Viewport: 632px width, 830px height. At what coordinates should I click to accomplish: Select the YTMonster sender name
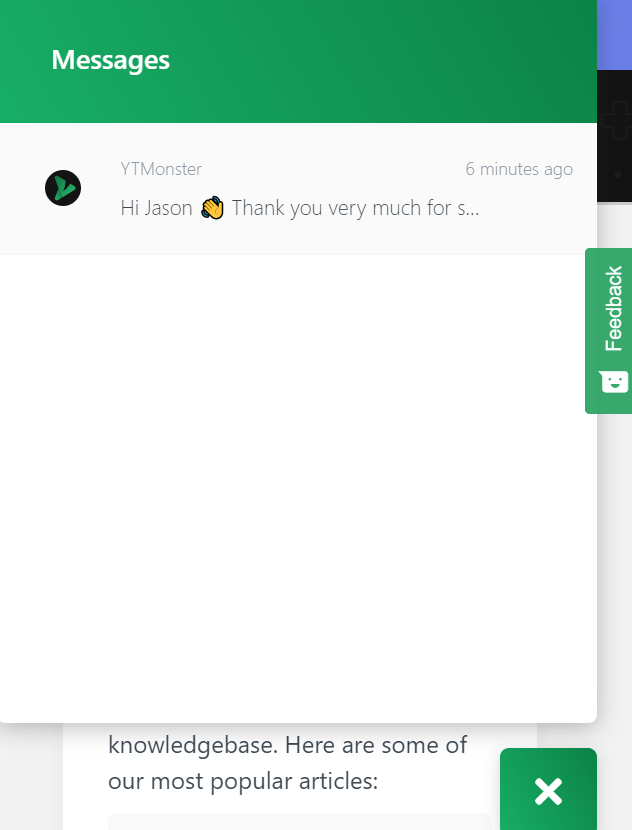(x=161, y=169)
